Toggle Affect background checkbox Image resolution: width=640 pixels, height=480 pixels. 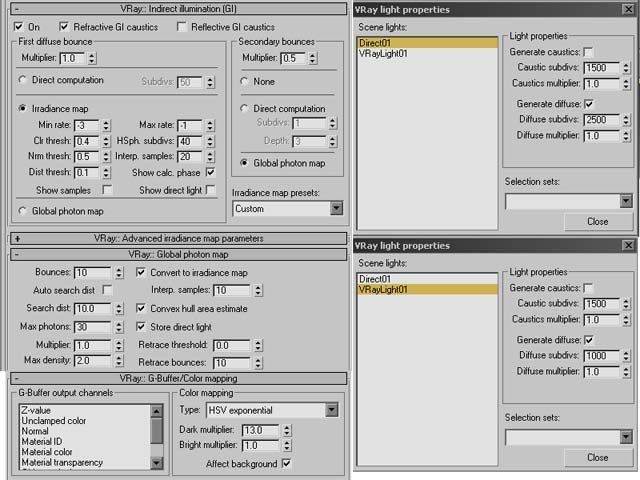287,463
